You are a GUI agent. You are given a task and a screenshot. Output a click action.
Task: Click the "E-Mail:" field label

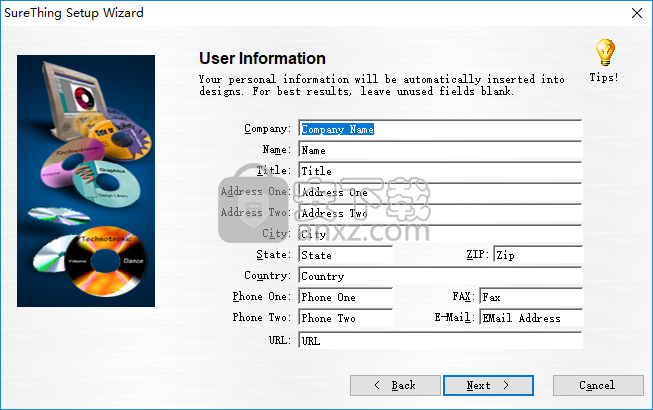[x=455, y=318]
